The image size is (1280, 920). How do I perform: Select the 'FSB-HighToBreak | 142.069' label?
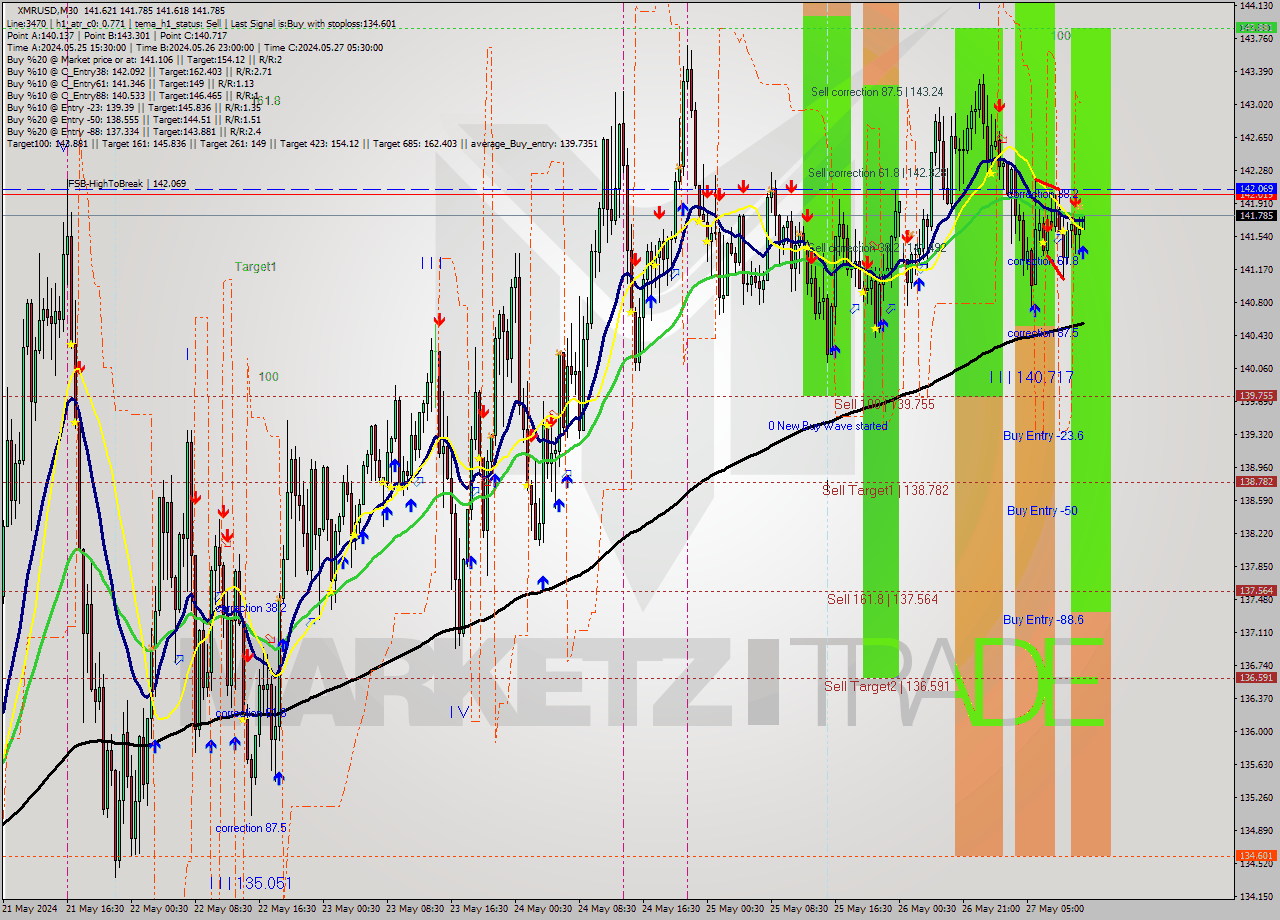point(127,184)
